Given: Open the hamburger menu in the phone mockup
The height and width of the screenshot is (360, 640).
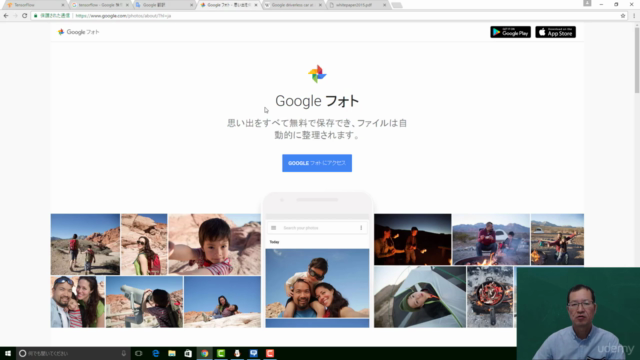Looking at the screenshot, I should coord(273,228).
